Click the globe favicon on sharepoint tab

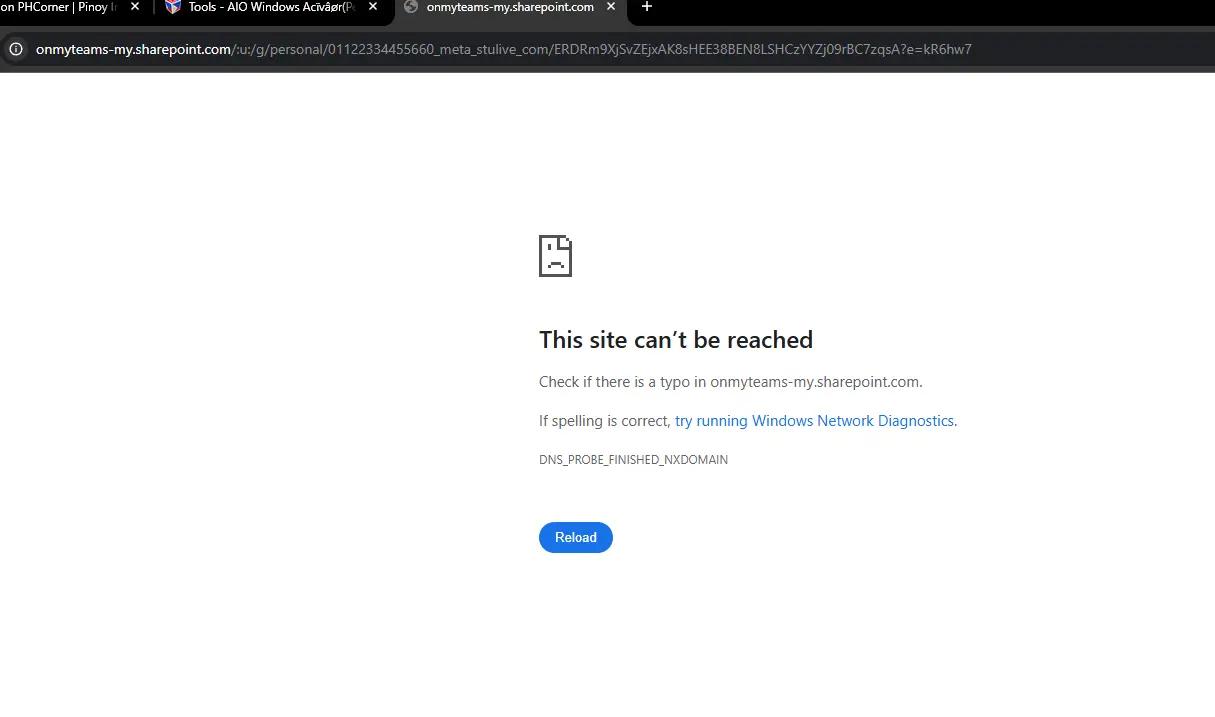[x=410, y=7]
